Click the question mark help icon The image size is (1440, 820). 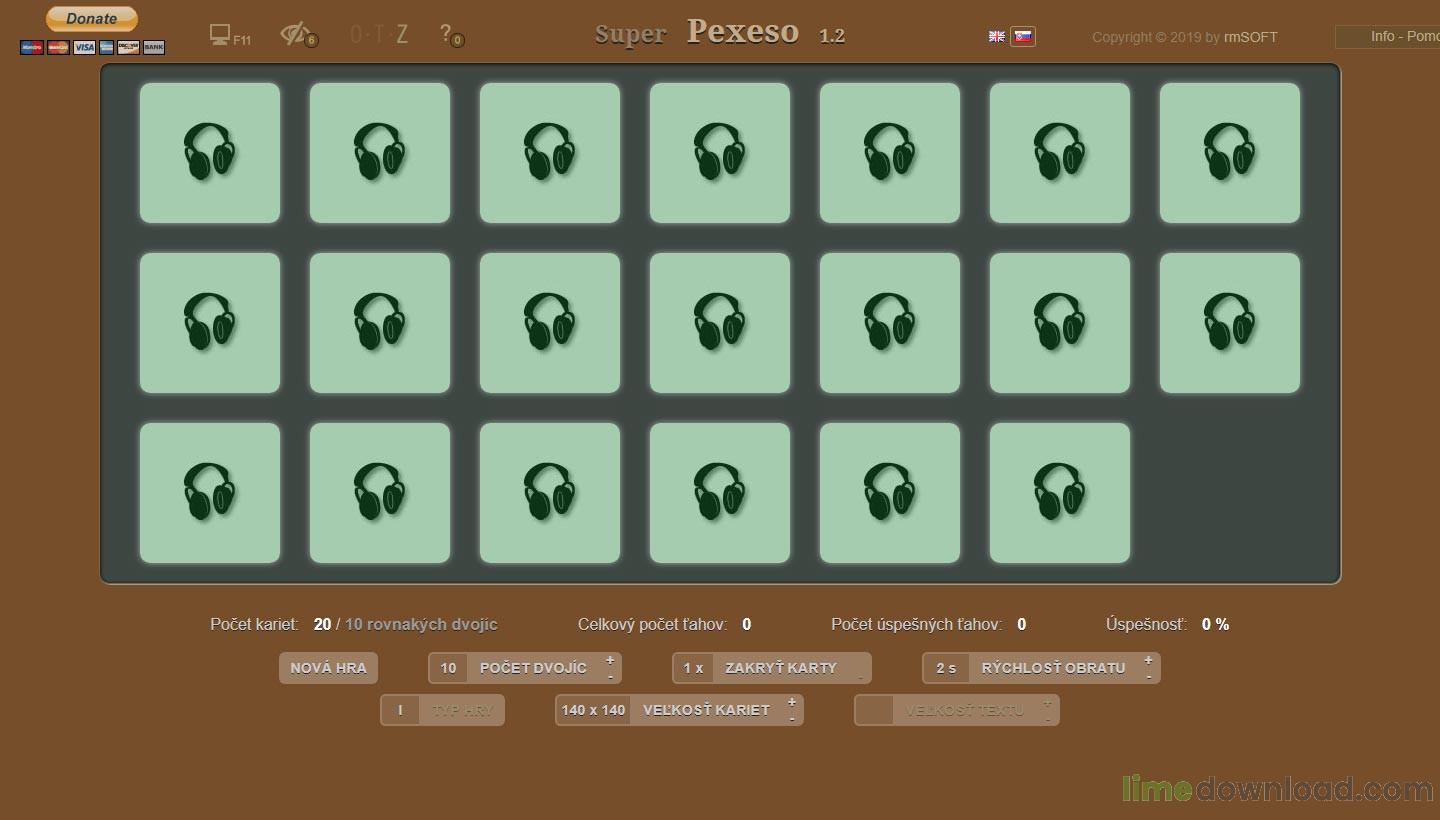446,34
